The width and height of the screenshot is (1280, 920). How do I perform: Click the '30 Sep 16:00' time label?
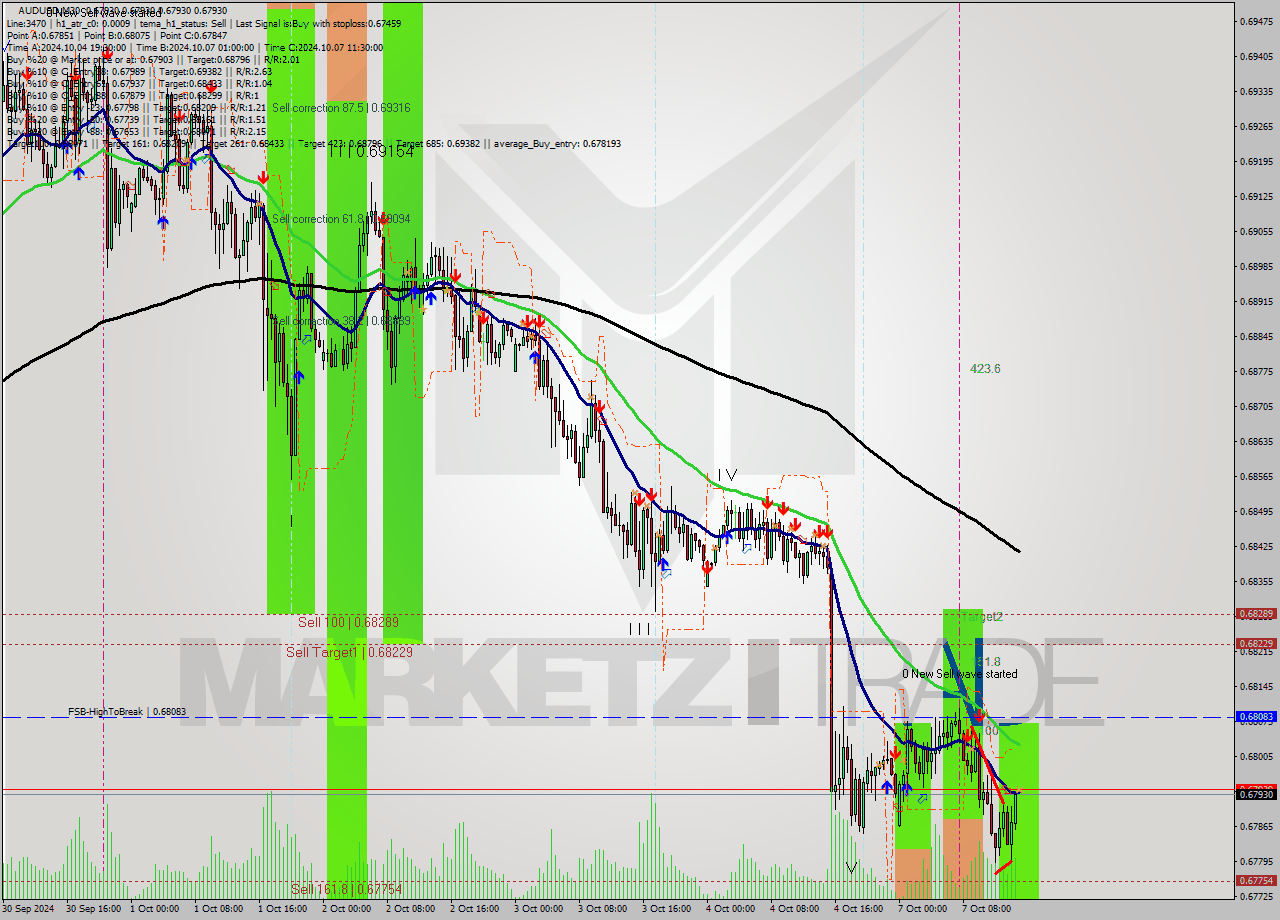pyautogui.click(x=94, y=909)
